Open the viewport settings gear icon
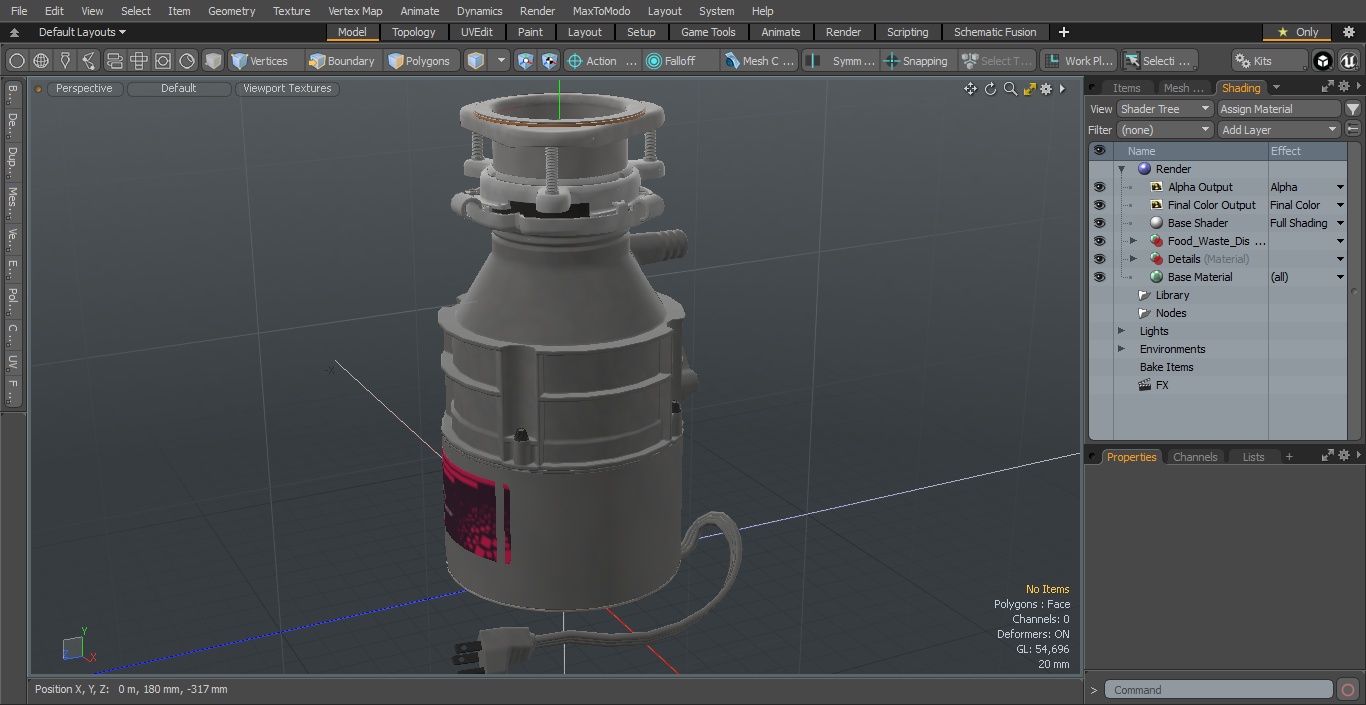Viewport: 1366px width, 705px height. tap(1046, 89)
